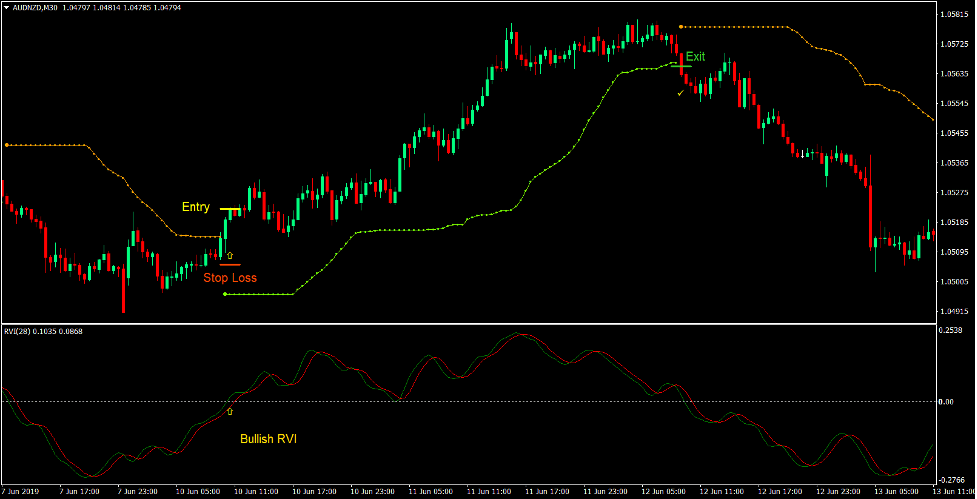This screenshot has width=977, height=499.
Task: Click the 7 Jun 17:00 time label
Action: [79, 492]
